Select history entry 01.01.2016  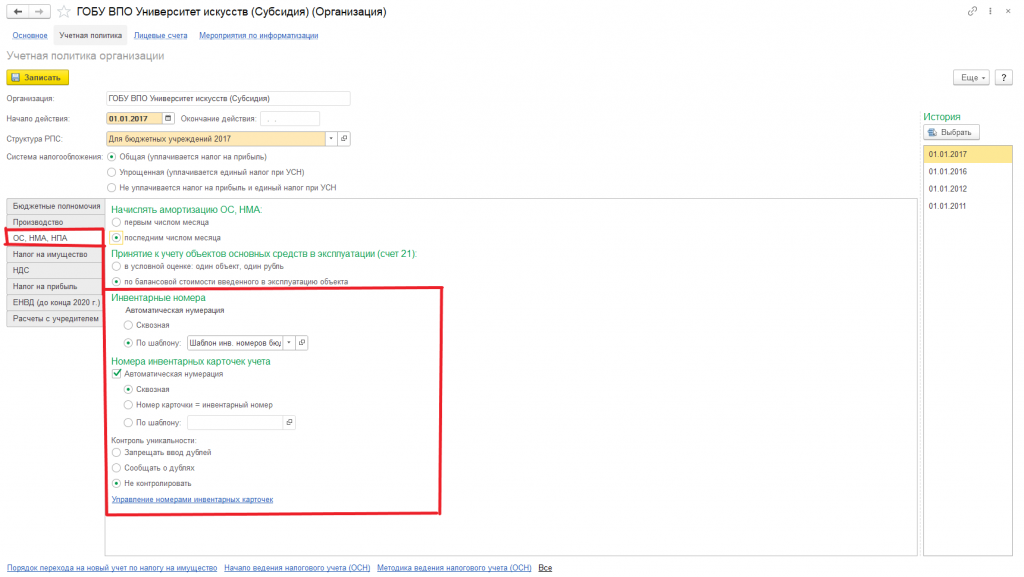pyautogui.click(x=968, y=172)
